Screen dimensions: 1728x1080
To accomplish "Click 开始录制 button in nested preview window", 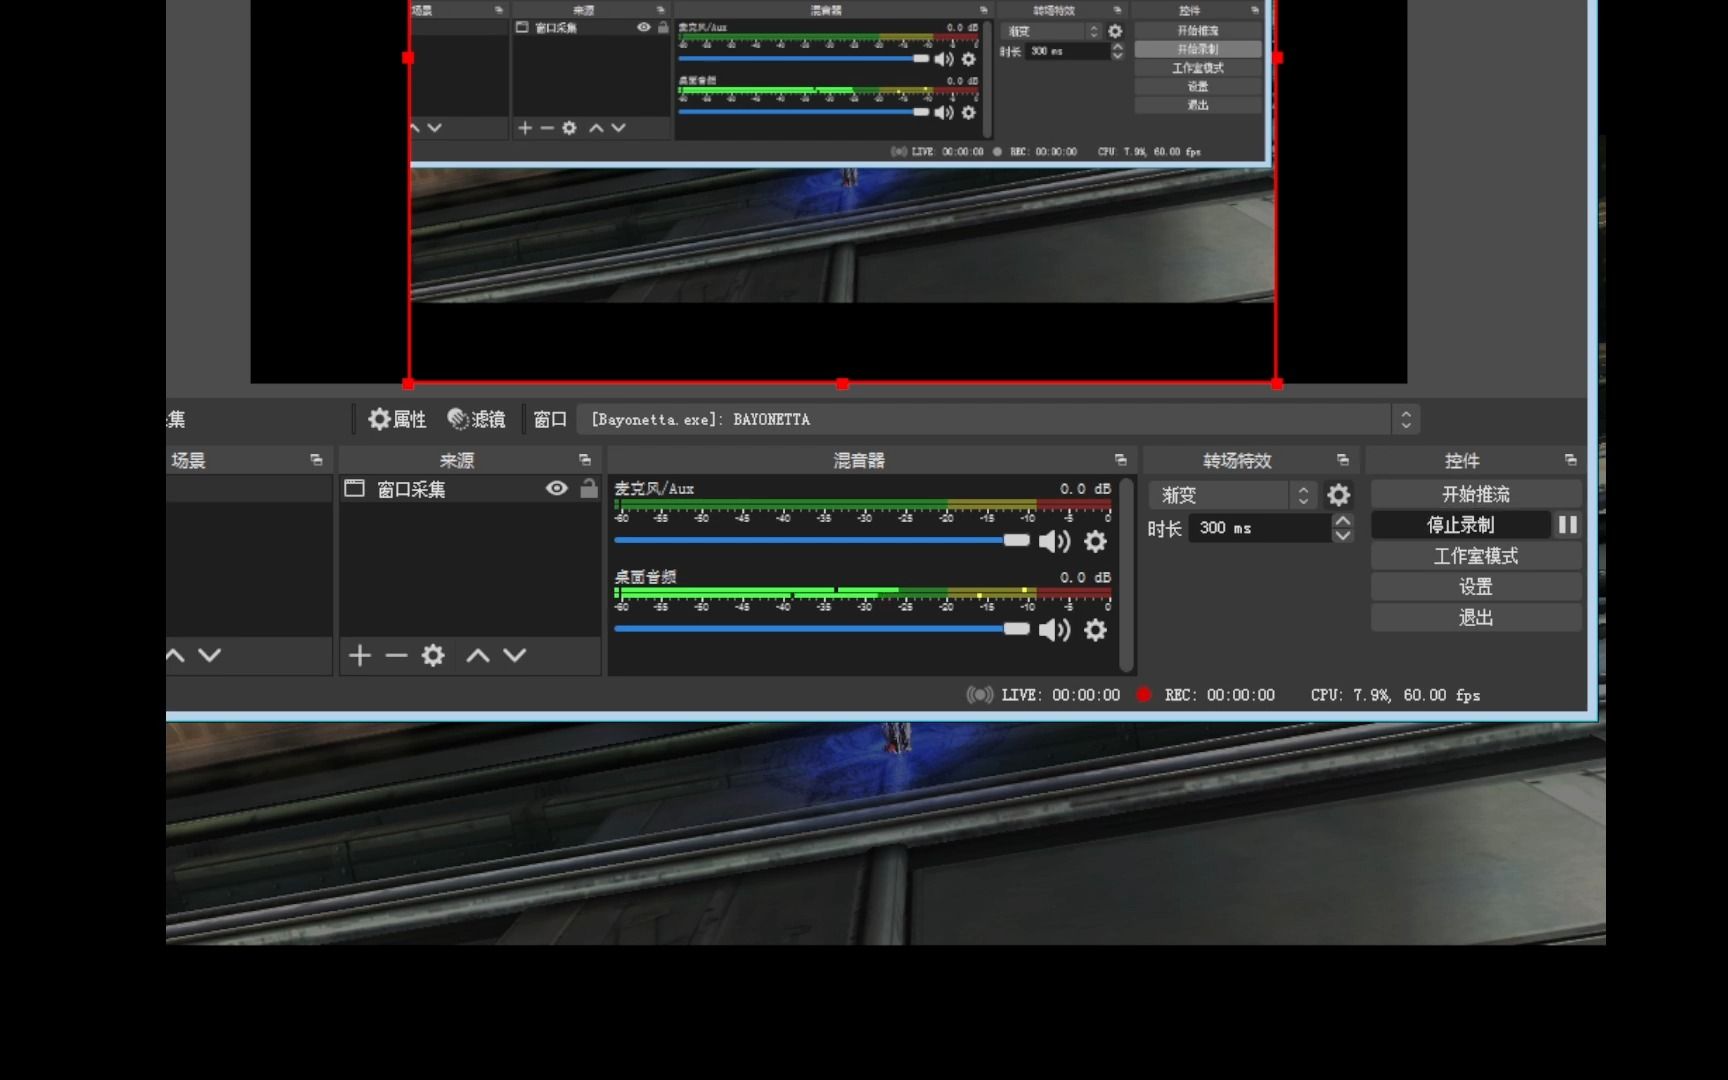I will click(x=1197, y=49).
